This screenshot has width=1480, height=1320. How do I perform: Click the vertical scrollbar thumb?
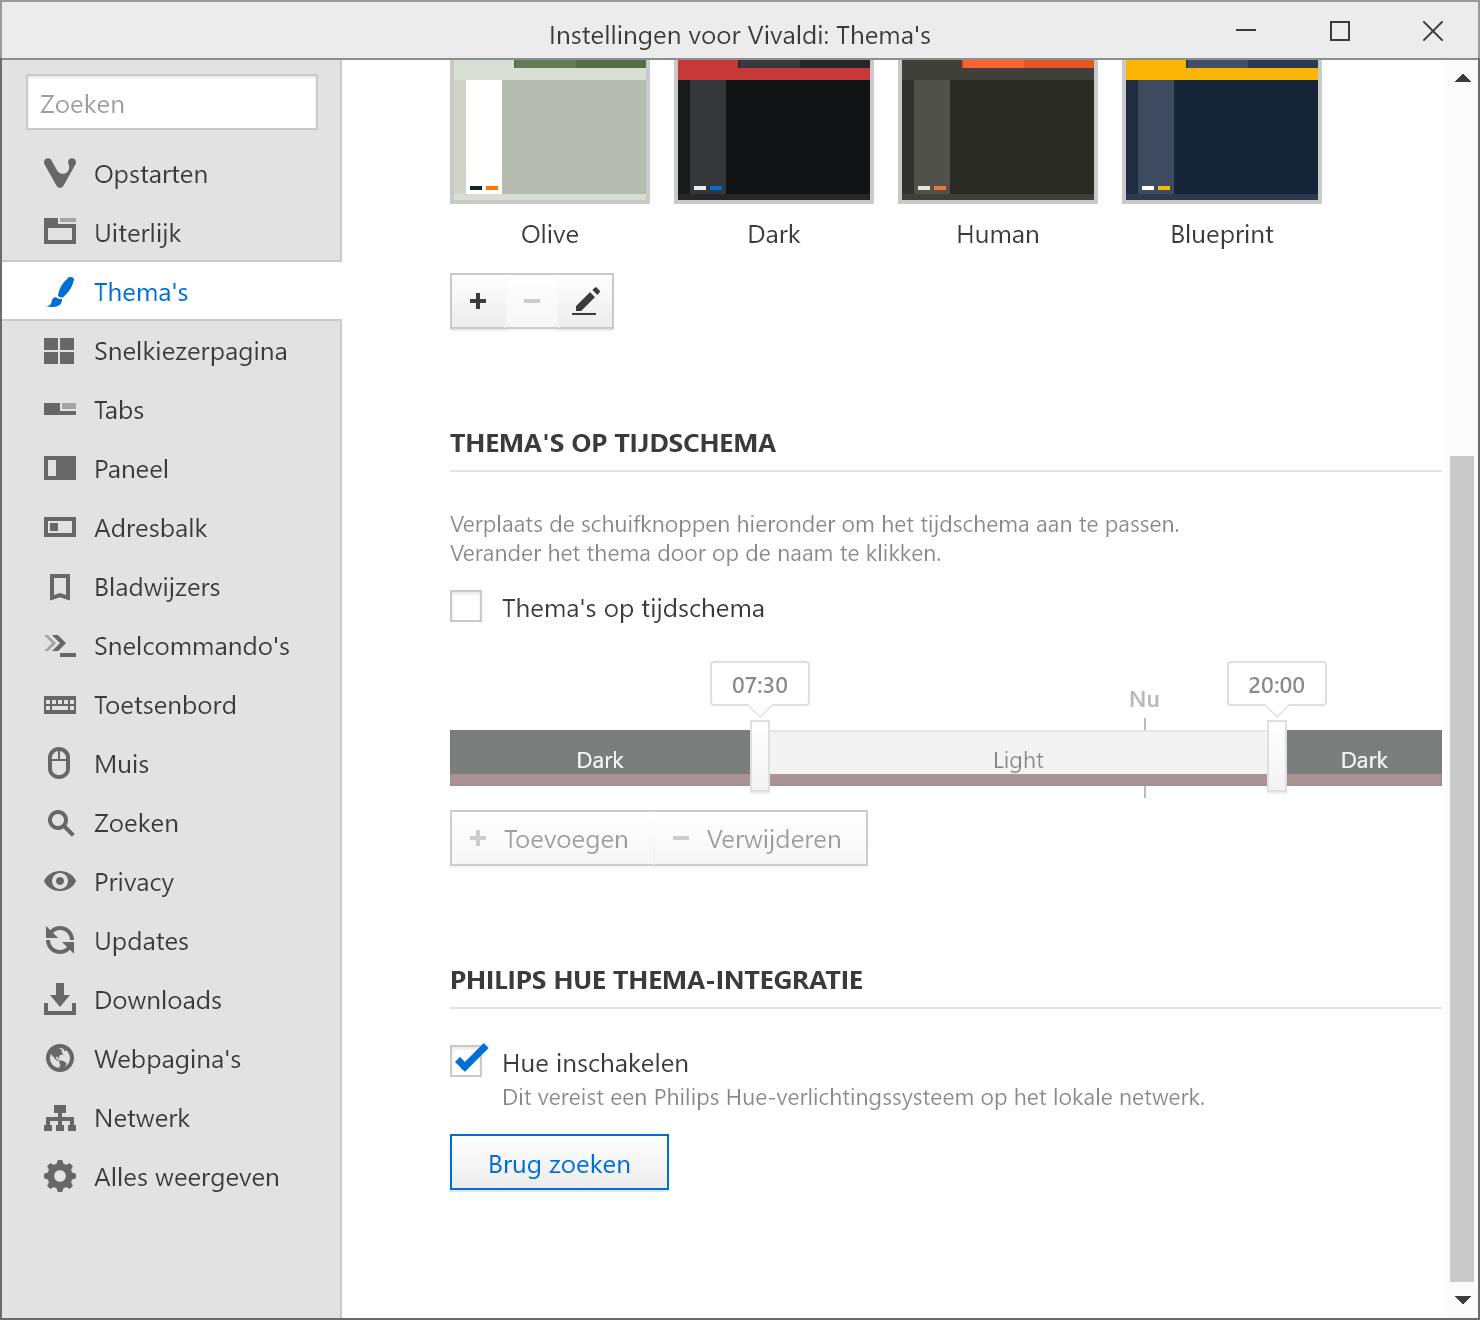click(1462, 867)
